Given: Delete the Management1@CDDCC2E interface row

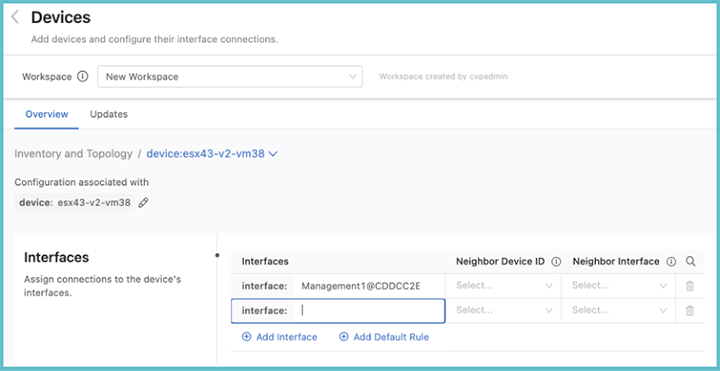Looking at the screenshot, I should (x=690, y=286).
